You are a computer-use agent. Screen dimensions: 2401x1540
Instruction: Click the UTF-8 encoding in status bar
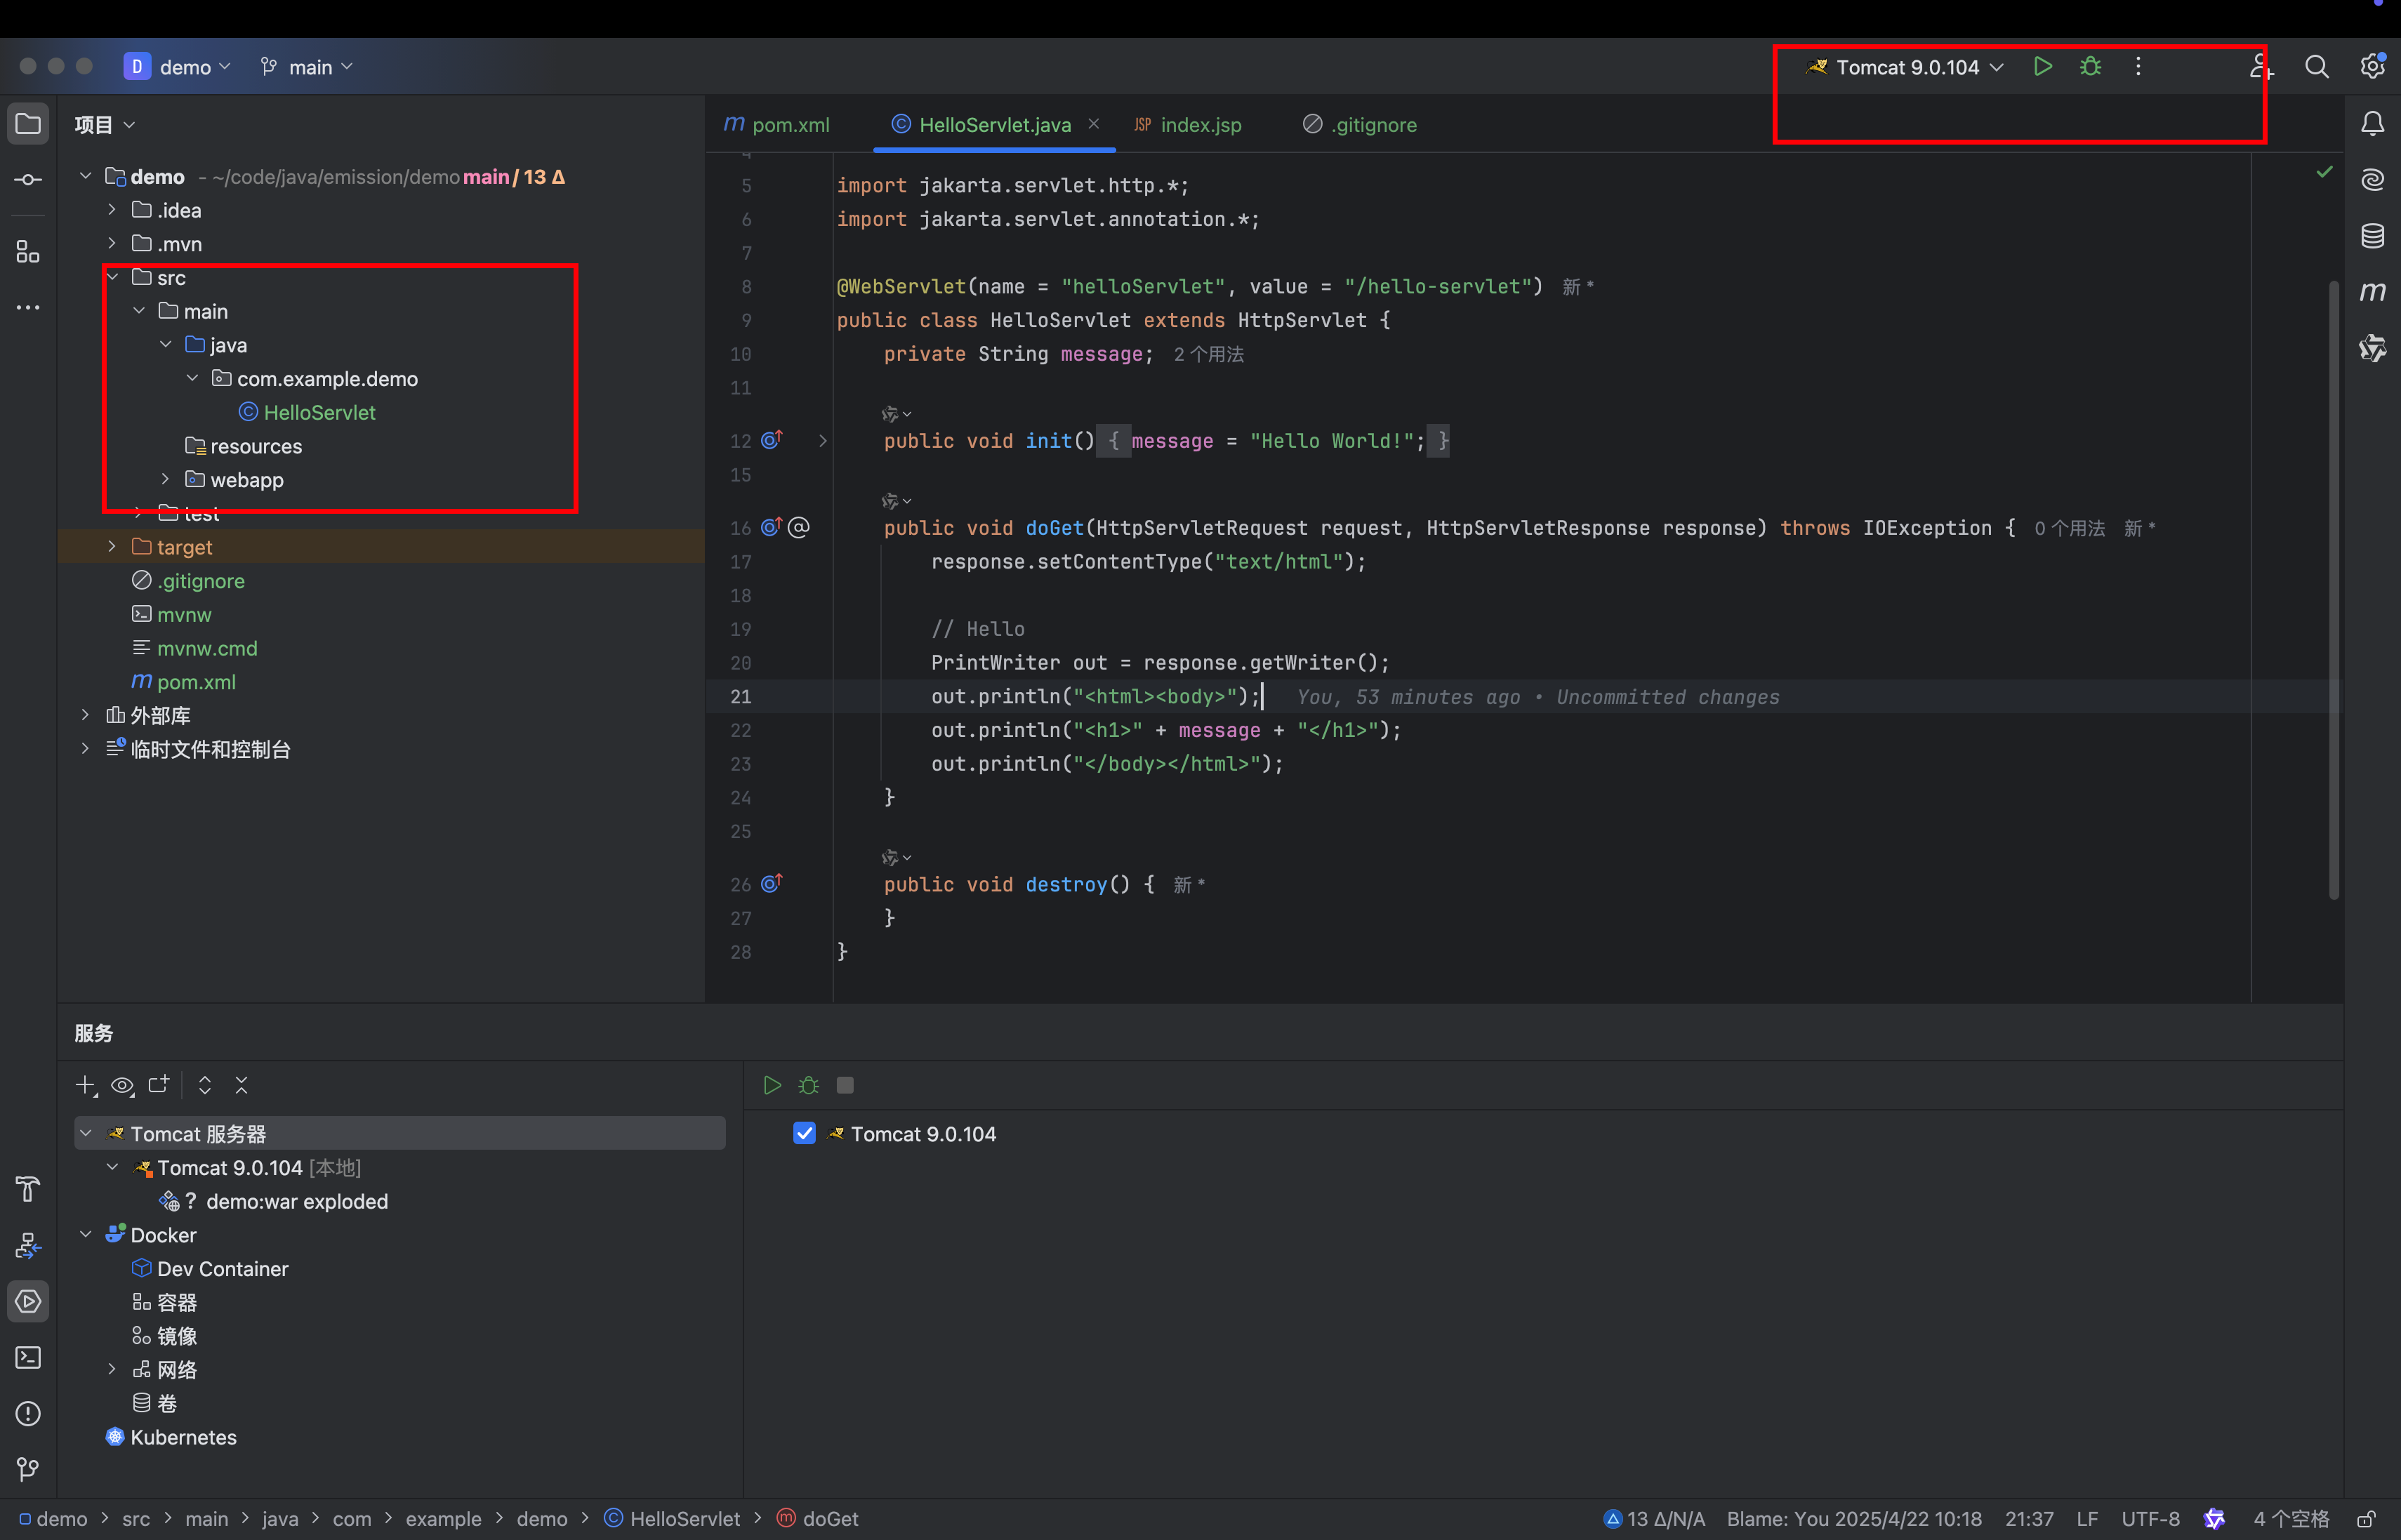coord(2150,1519)
